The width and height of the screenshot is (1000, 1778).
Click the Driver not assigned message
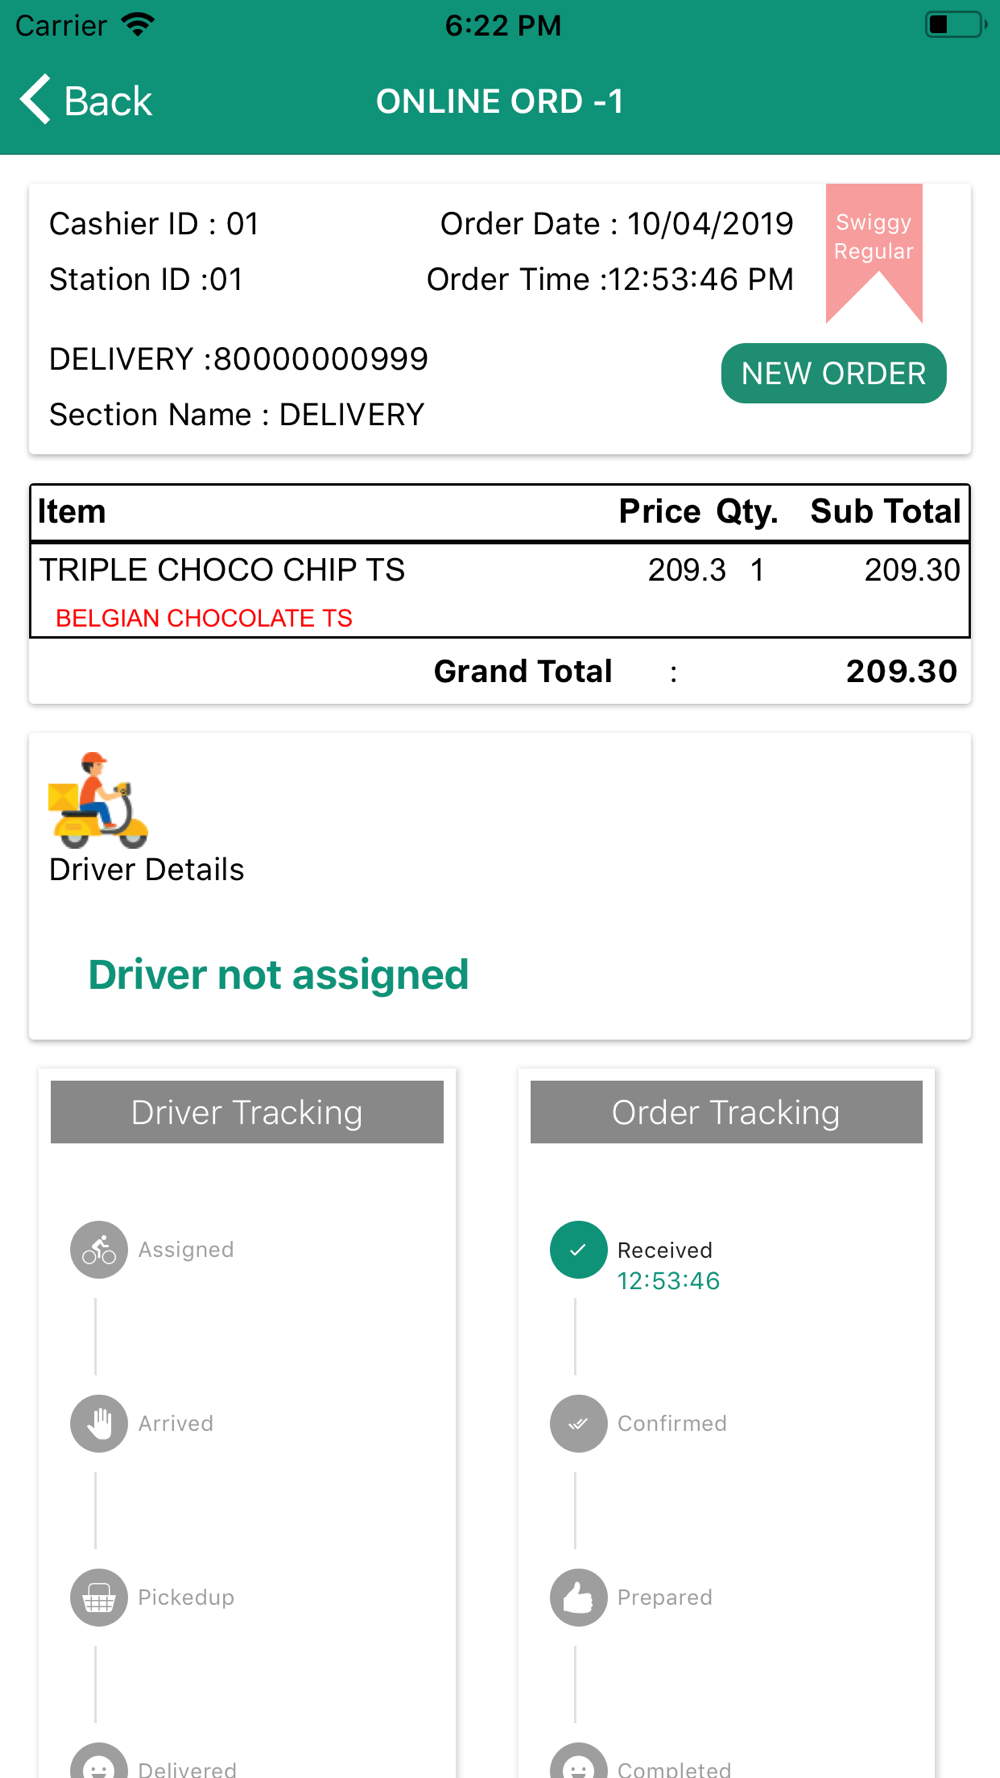[278, 974]
